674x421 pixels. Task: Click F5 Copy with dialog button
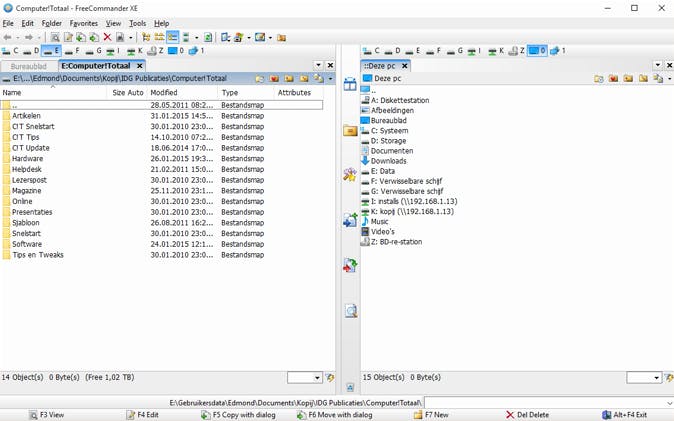pyautogui.click(x=238, y=415)
